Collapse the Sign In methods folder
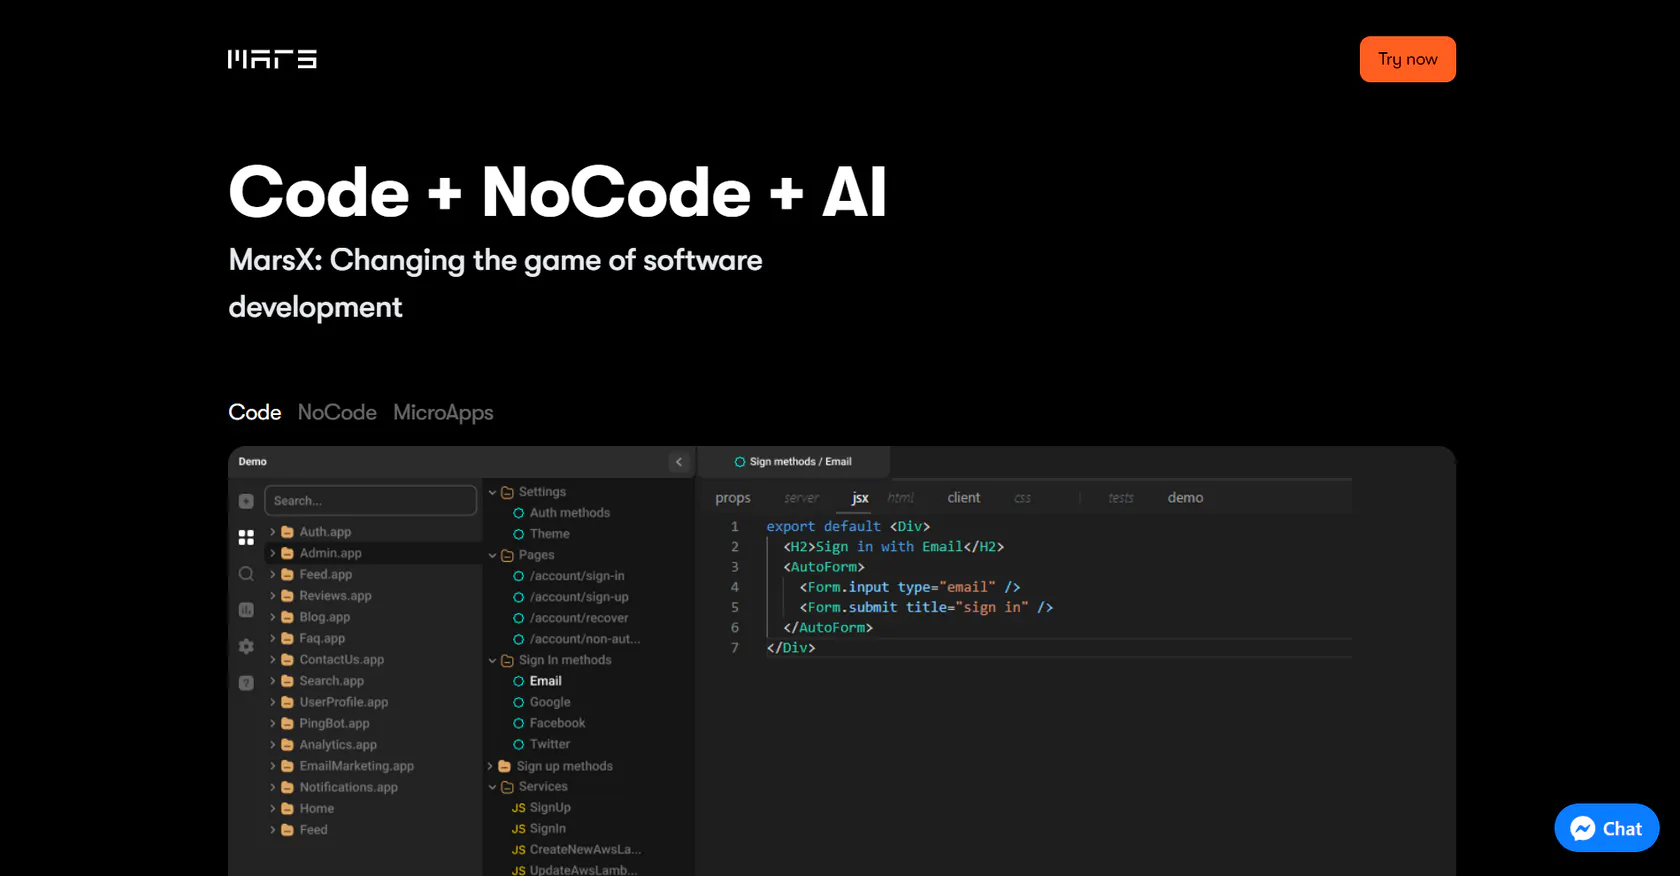 (492, 660)
